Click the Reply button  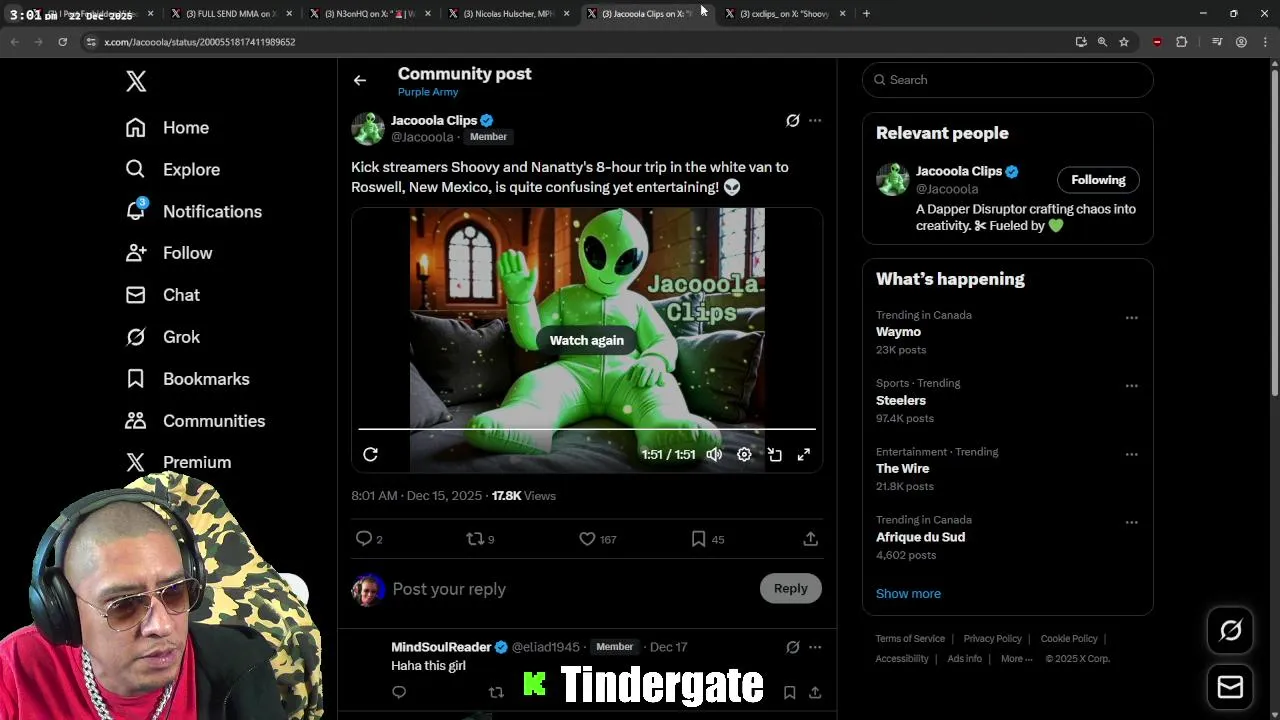(790, 589)
